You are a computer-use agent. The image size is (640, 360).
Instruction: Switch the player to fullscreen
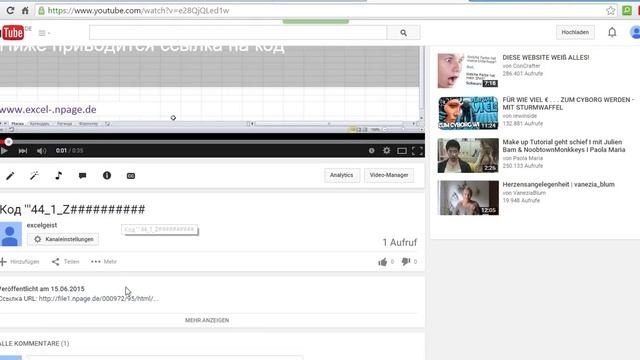(x=417, y=151)
